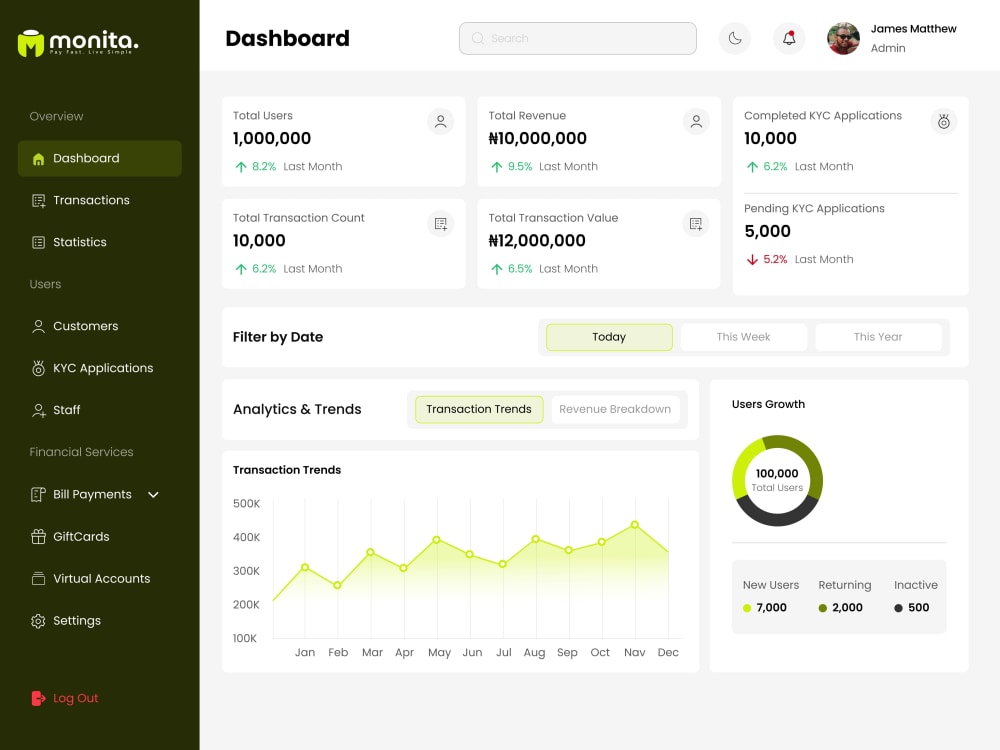
Task: Click the James Matthew name
Action: (x=913, y=29)
